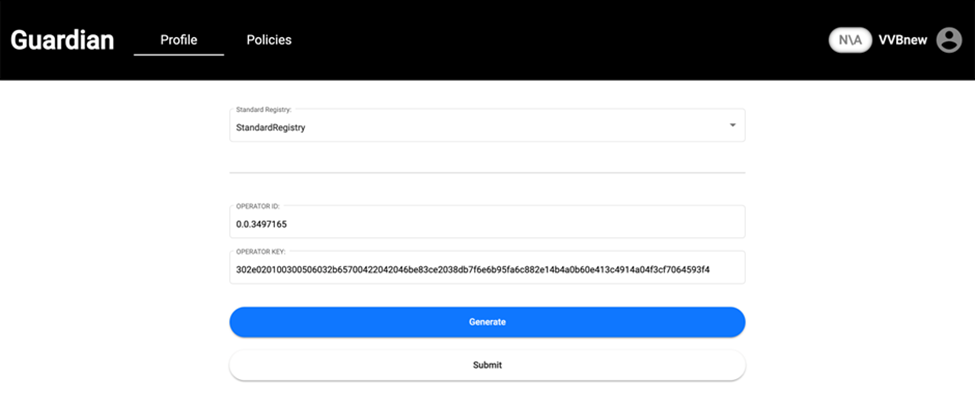Open the Profile tab
The height and width of the screenshot is (404, 975).
tap(179, 40)
